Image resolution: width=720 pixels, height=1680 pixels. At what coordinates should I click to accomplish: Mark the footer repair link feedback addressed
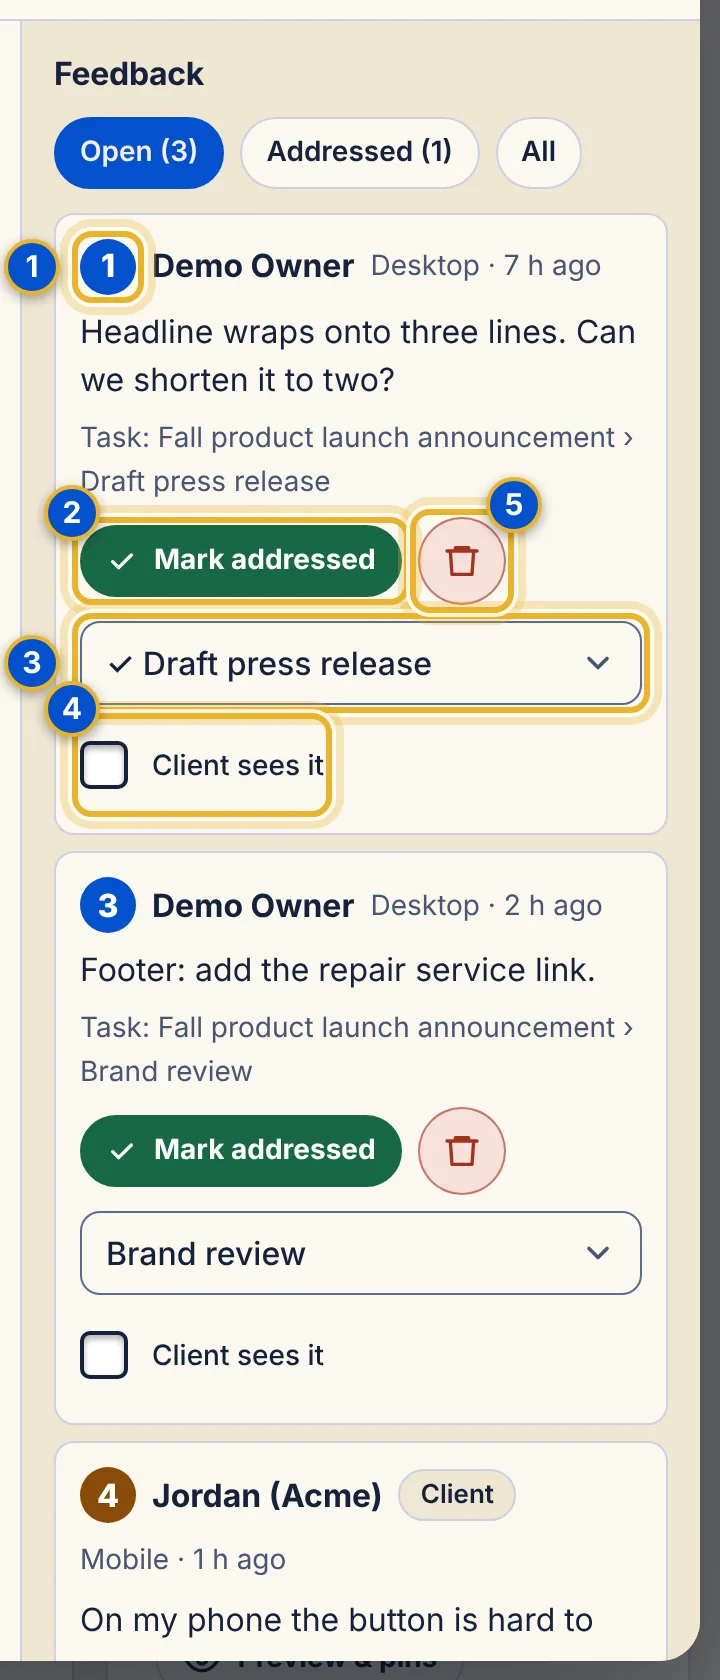click(241, 1150)
